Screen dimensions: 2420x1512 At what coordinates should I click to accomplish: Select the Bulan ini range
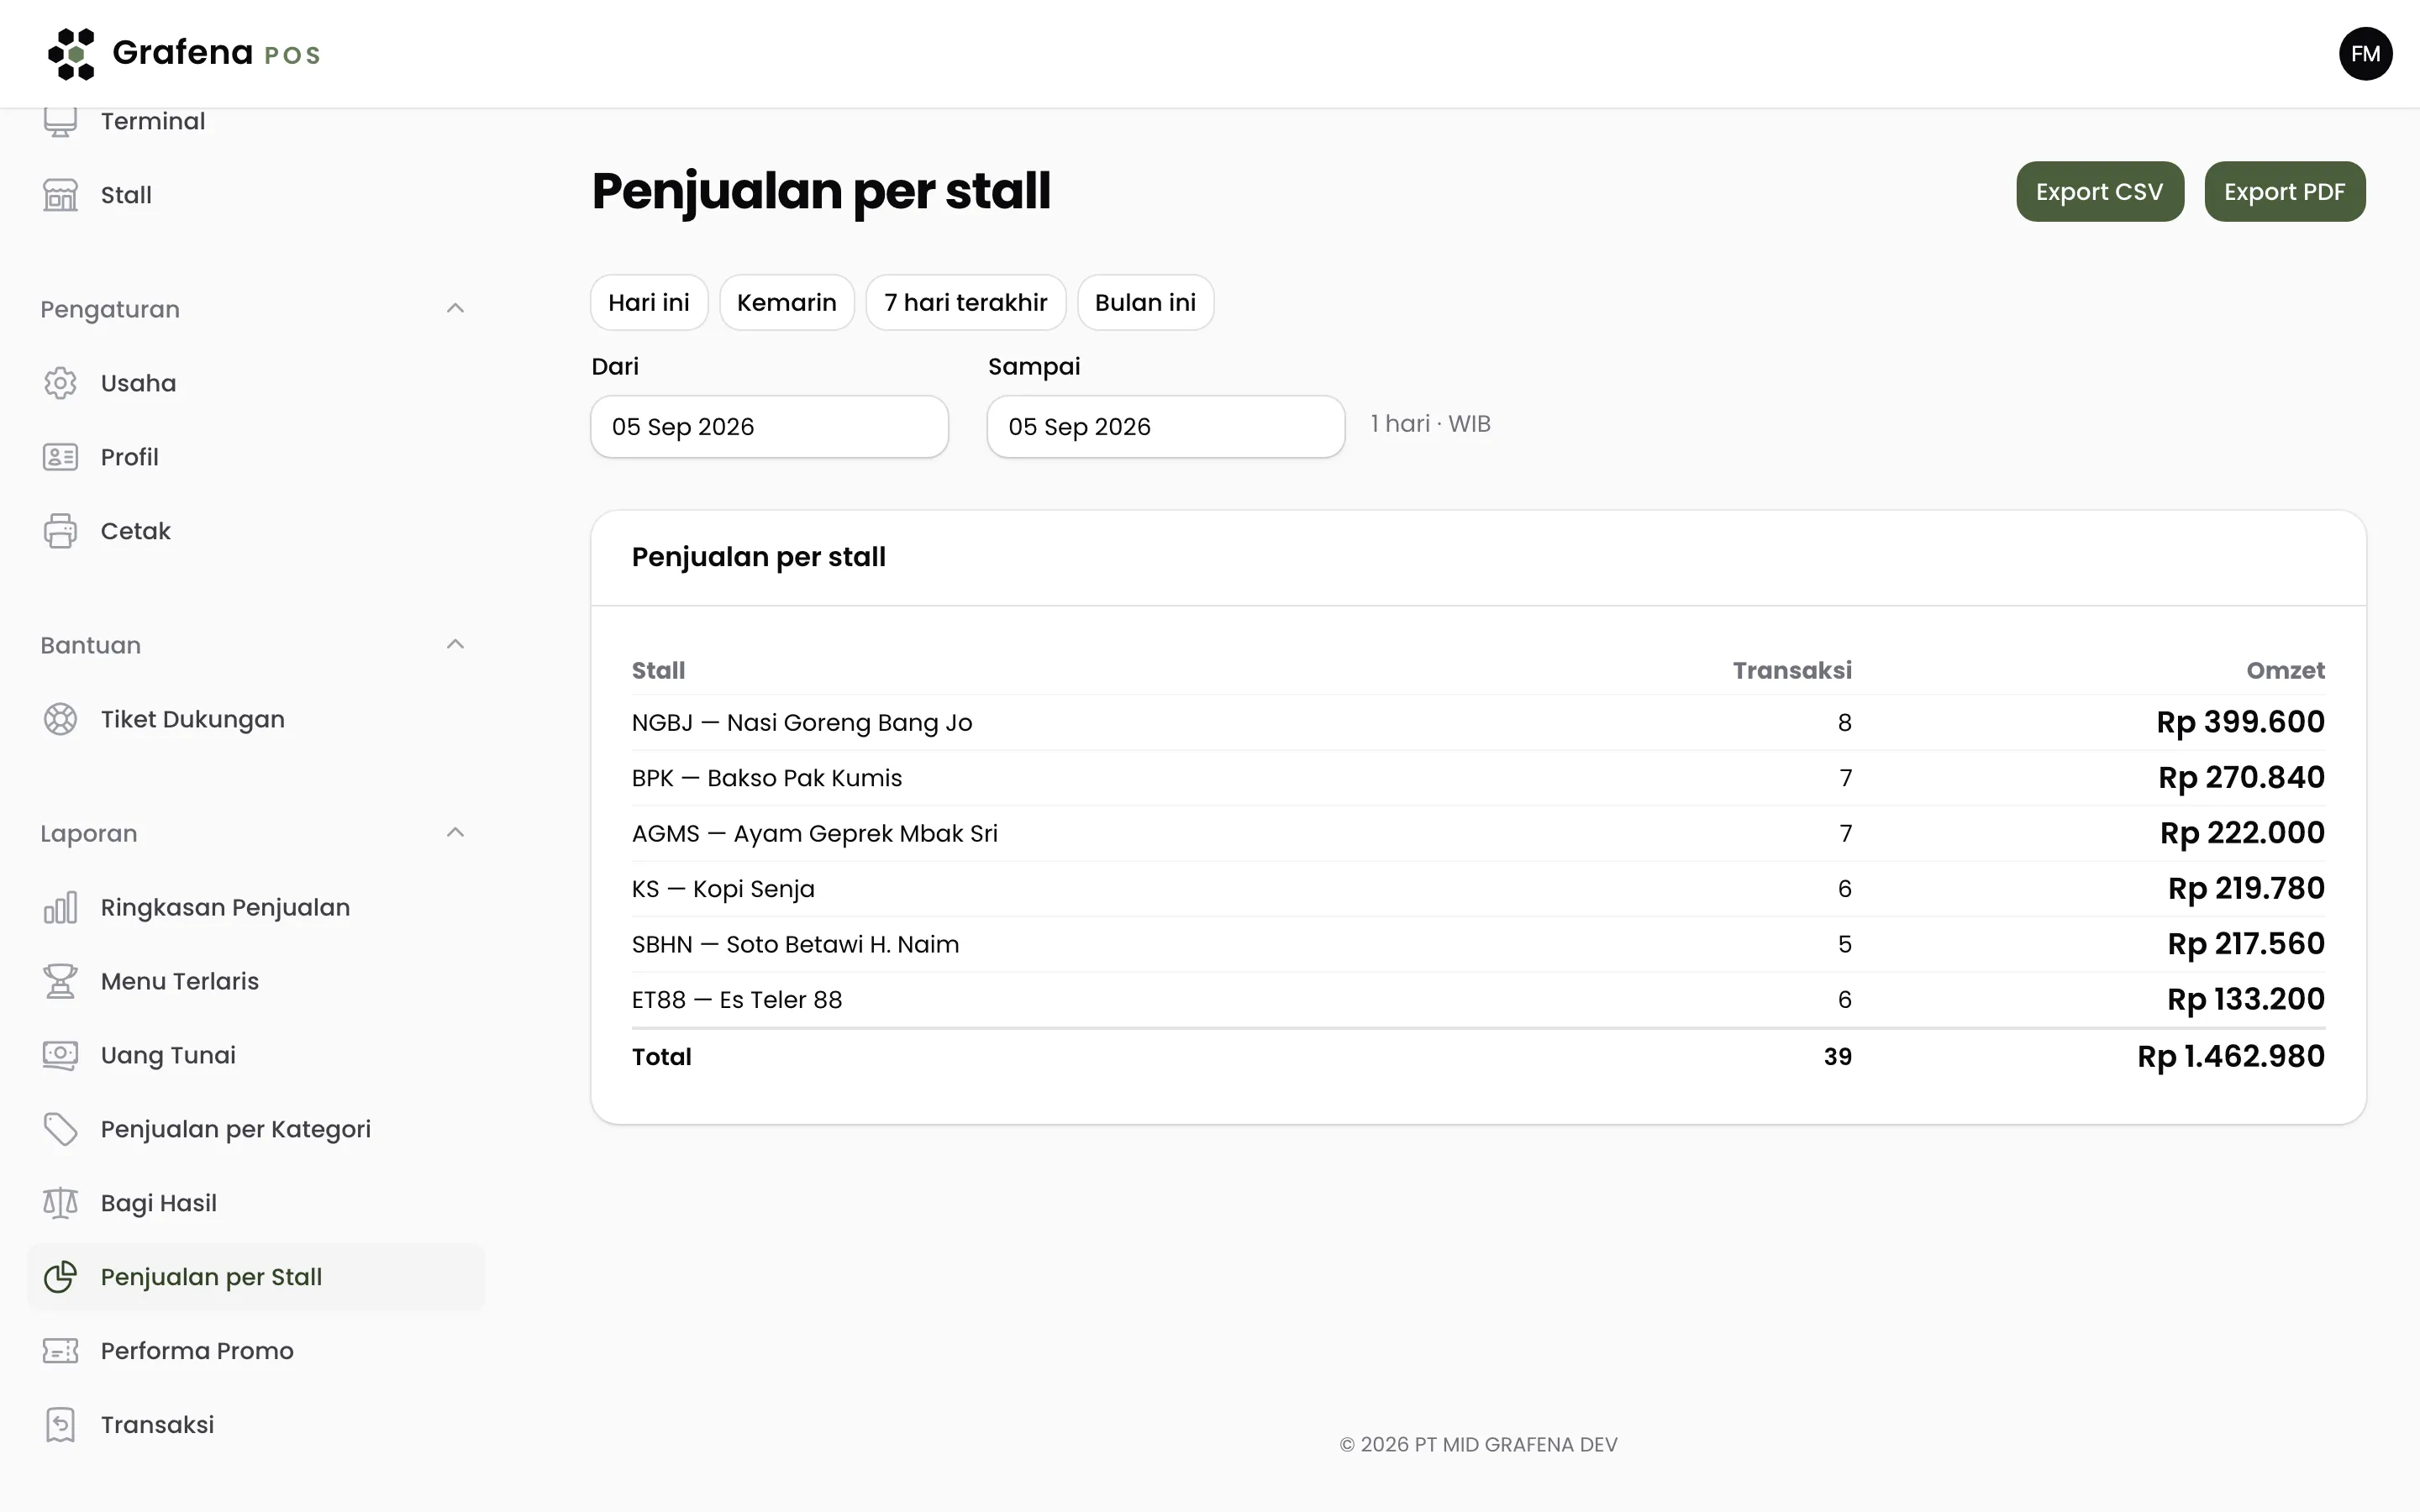click(x=1145, y=302)
